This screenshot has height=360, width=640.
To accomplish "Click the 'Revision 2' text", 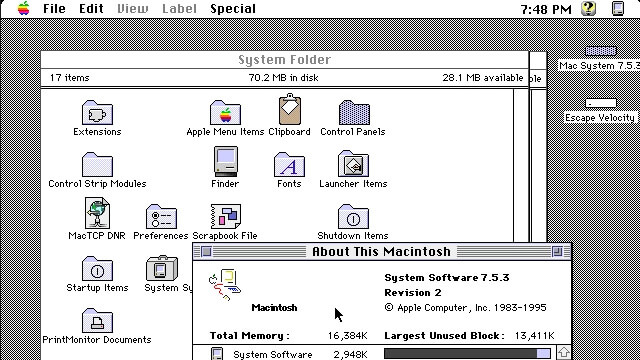I will [x=413, y=293].
